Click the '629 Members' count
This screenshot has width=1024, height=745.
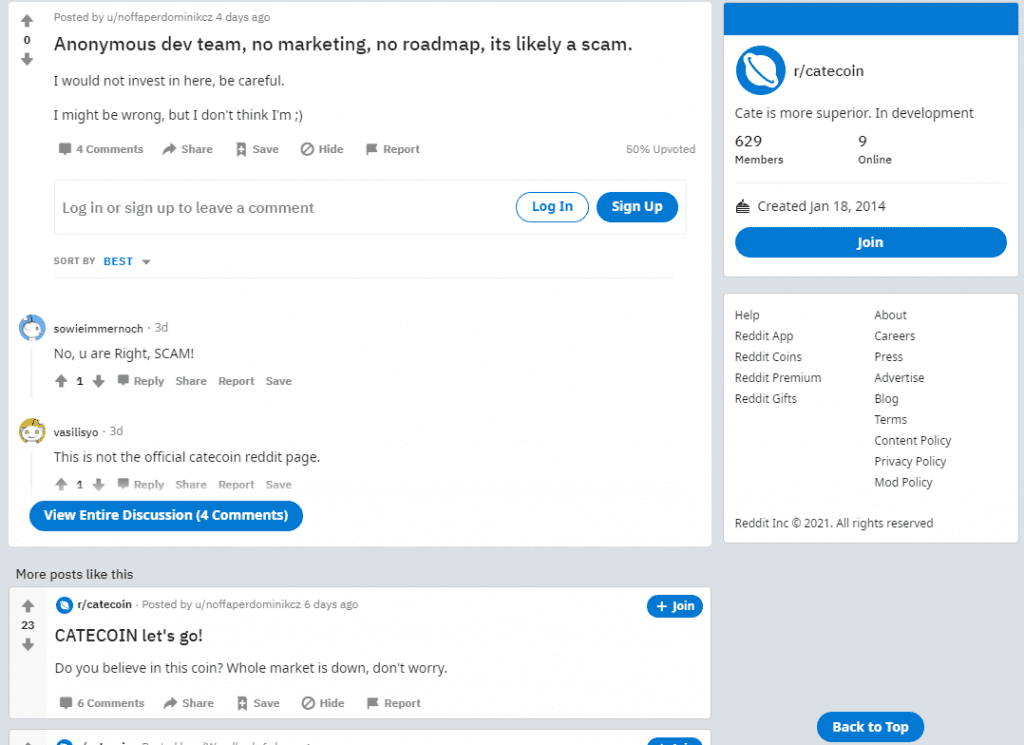click(758, 150)
